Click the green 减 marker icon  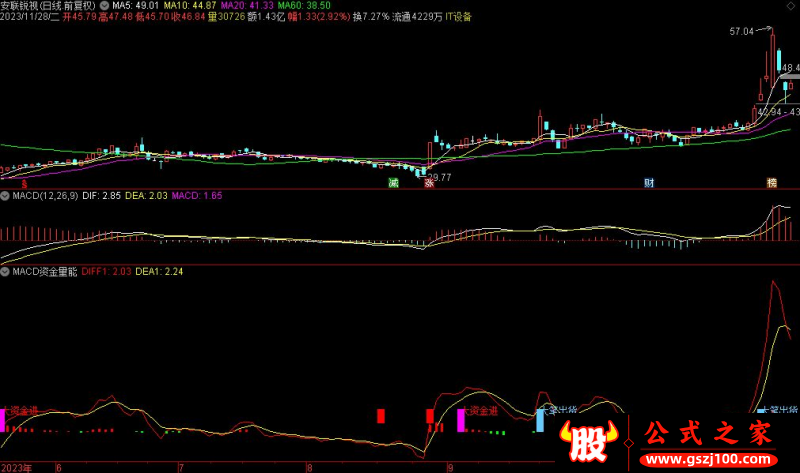click(393, 183)
